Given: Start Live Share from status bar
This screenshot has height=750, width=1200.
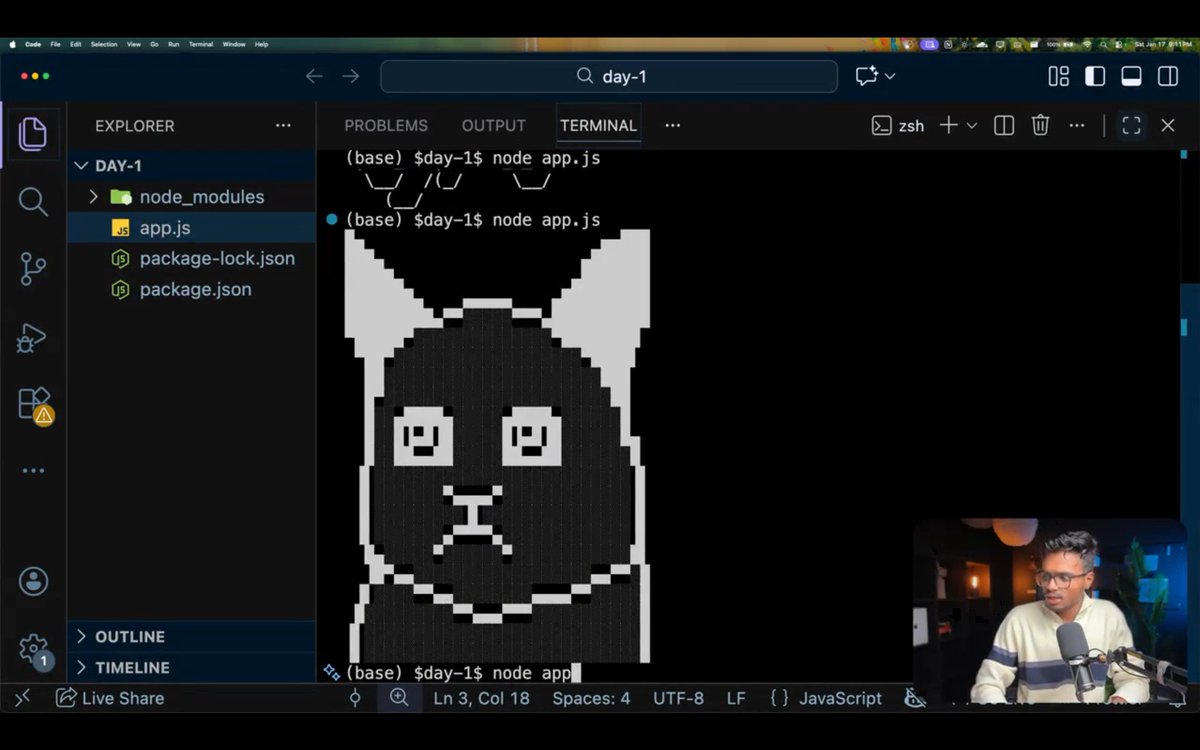Looking at the screenshot, I should pyautogui.click(x=110, y=698).
